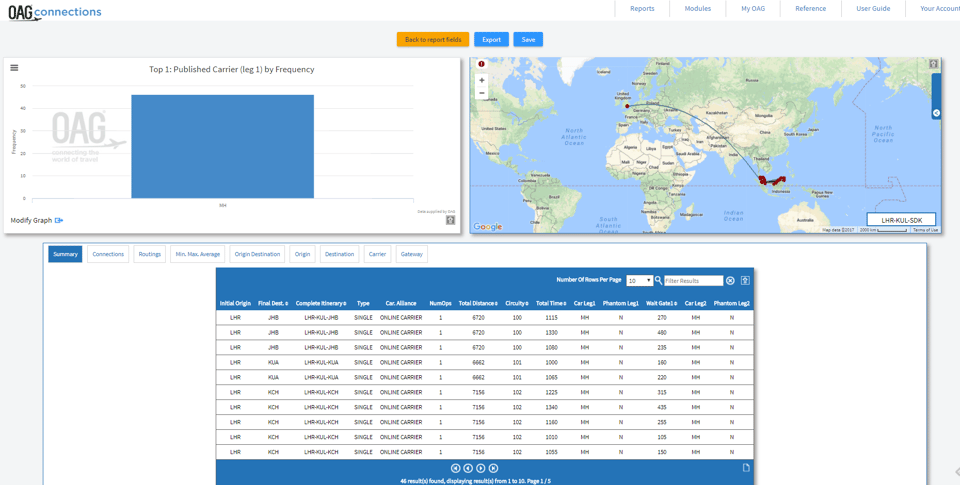Switch to the Routings tab
960x485 pixels.
click(149, 254)
